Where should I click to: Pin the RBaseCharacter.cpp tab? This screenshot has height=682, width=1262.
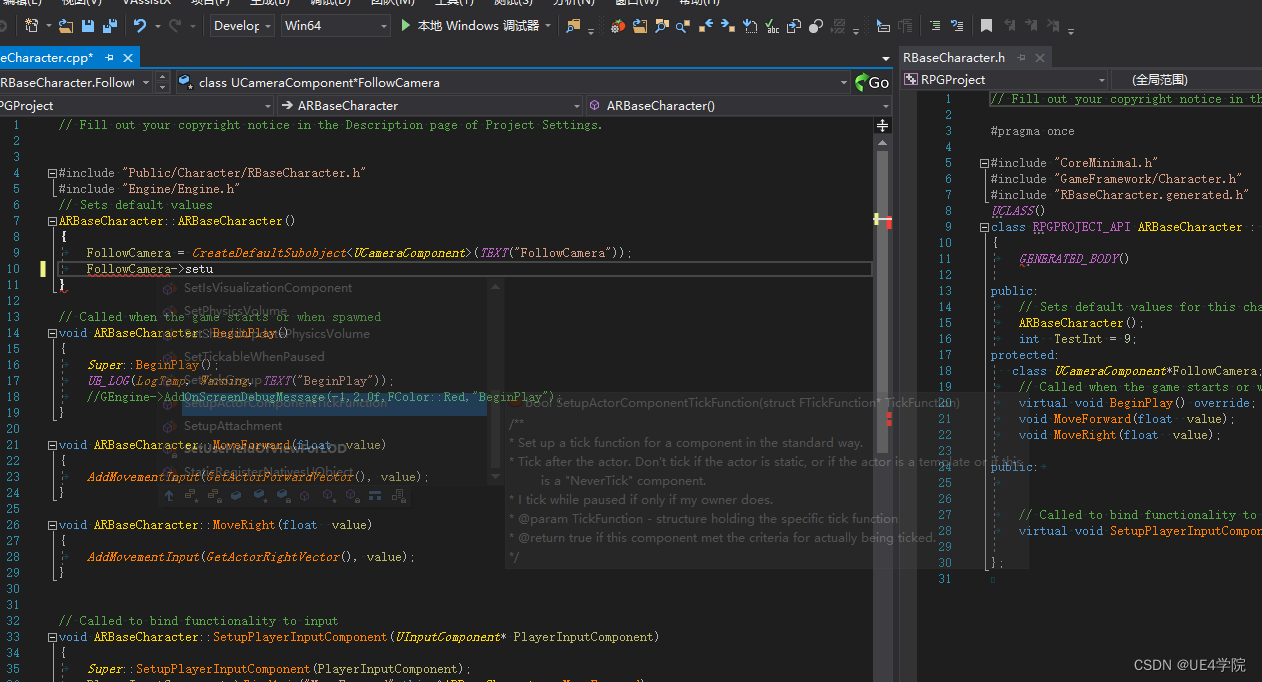tap(109, 58)
